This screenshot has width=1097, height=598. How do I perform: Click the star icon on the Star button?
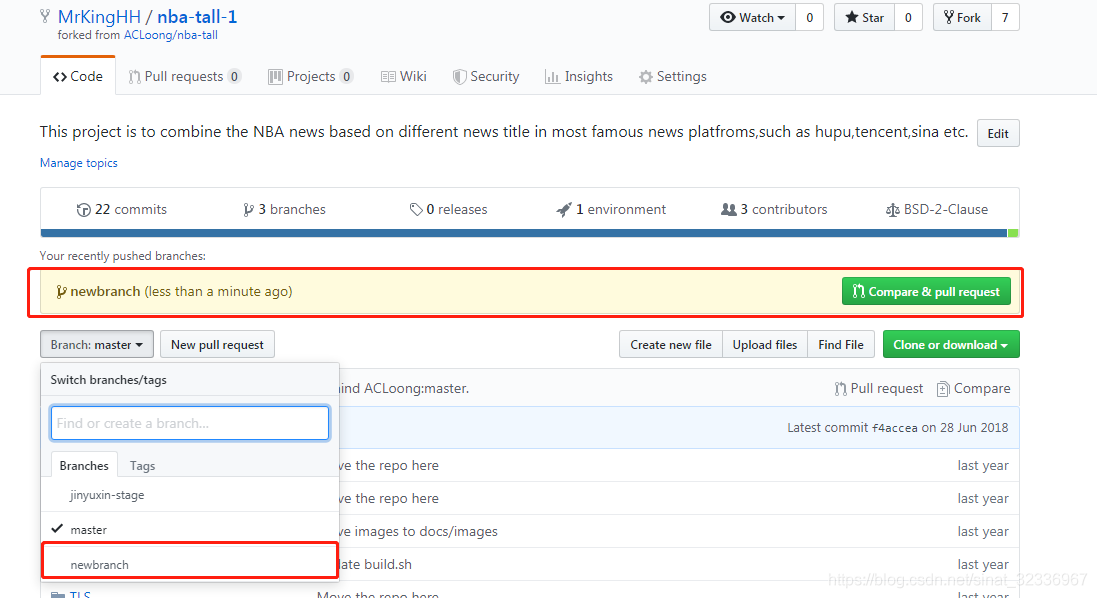851,17
